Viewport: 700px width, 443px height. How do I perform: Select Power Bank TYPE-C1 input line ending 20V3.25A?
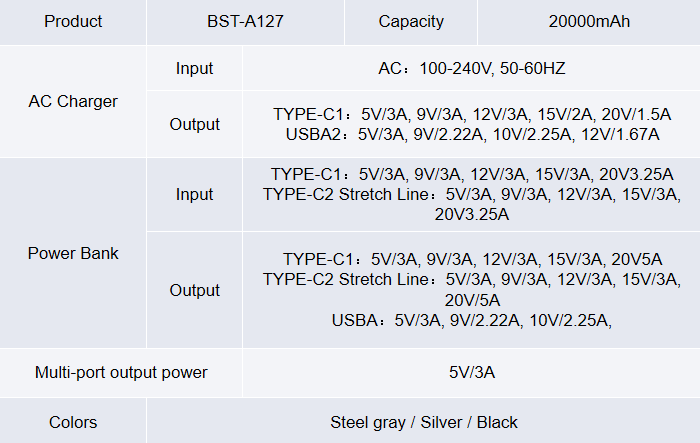[x=472, y=174]
